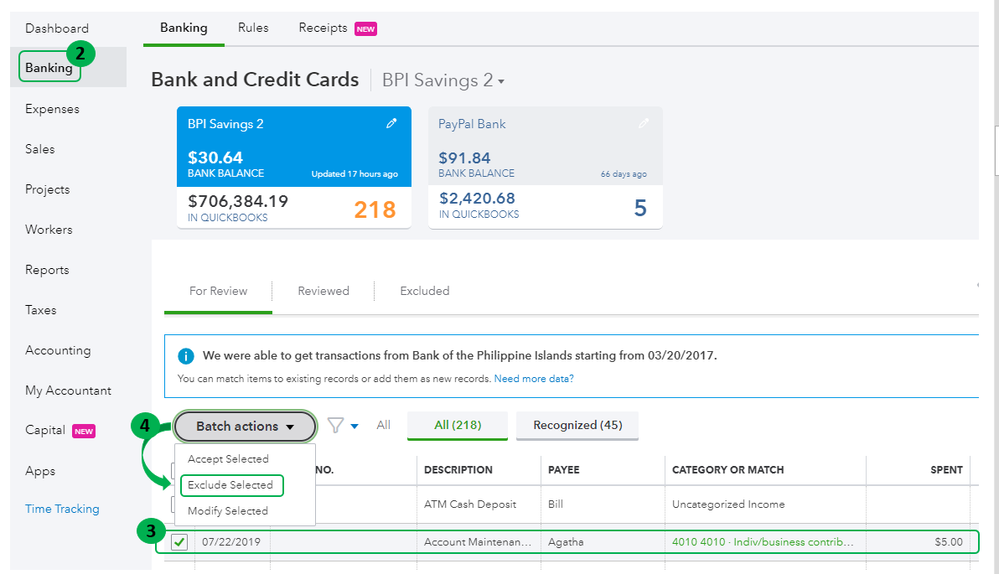Click the blue info icon in the notice
999x574 pixels.
[x=185, y=356]
